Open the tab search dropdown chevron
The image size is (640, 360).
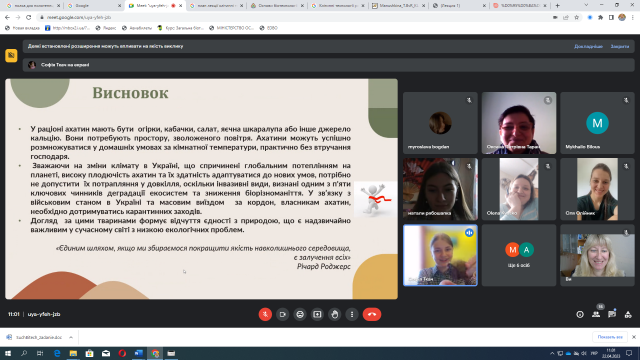click(x=586, y=5)
